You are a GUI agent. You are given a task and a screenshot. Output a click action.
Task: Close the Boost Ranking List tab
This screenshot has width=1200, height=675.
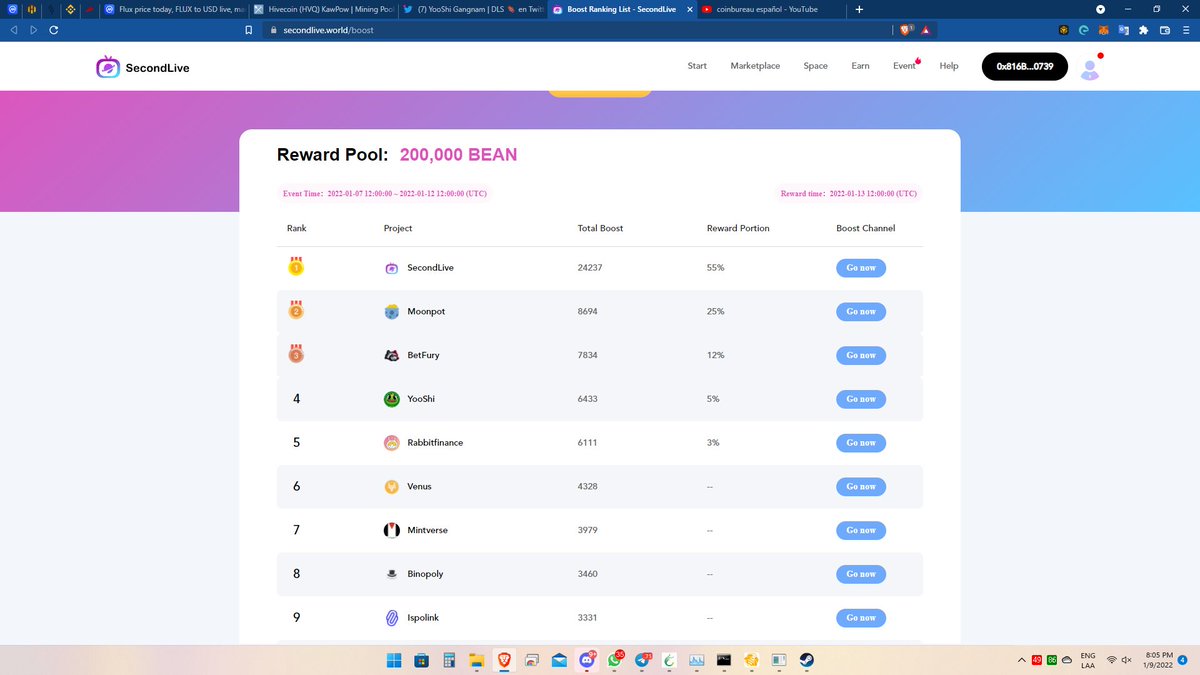[688, 9]
